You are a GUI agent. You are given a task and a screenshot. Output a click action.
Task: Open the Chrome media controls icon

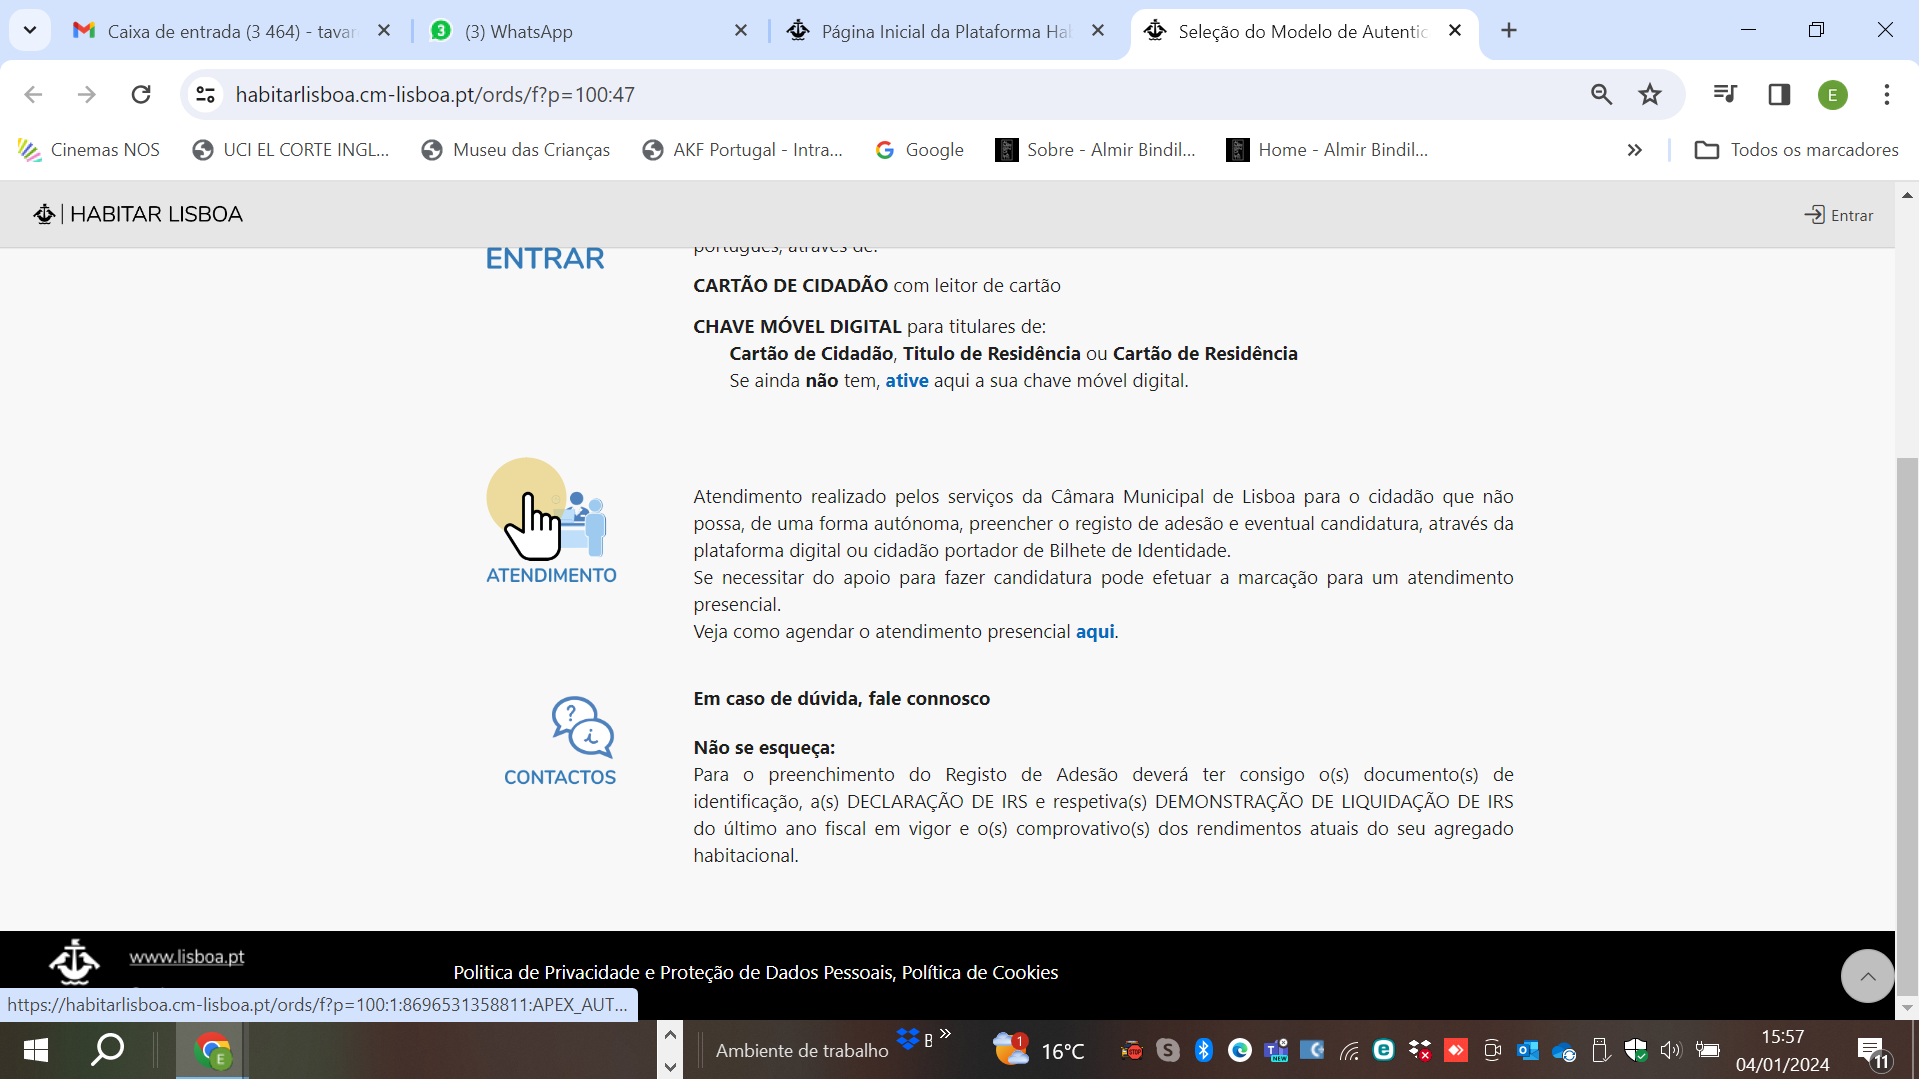[x=1725, y=95]
